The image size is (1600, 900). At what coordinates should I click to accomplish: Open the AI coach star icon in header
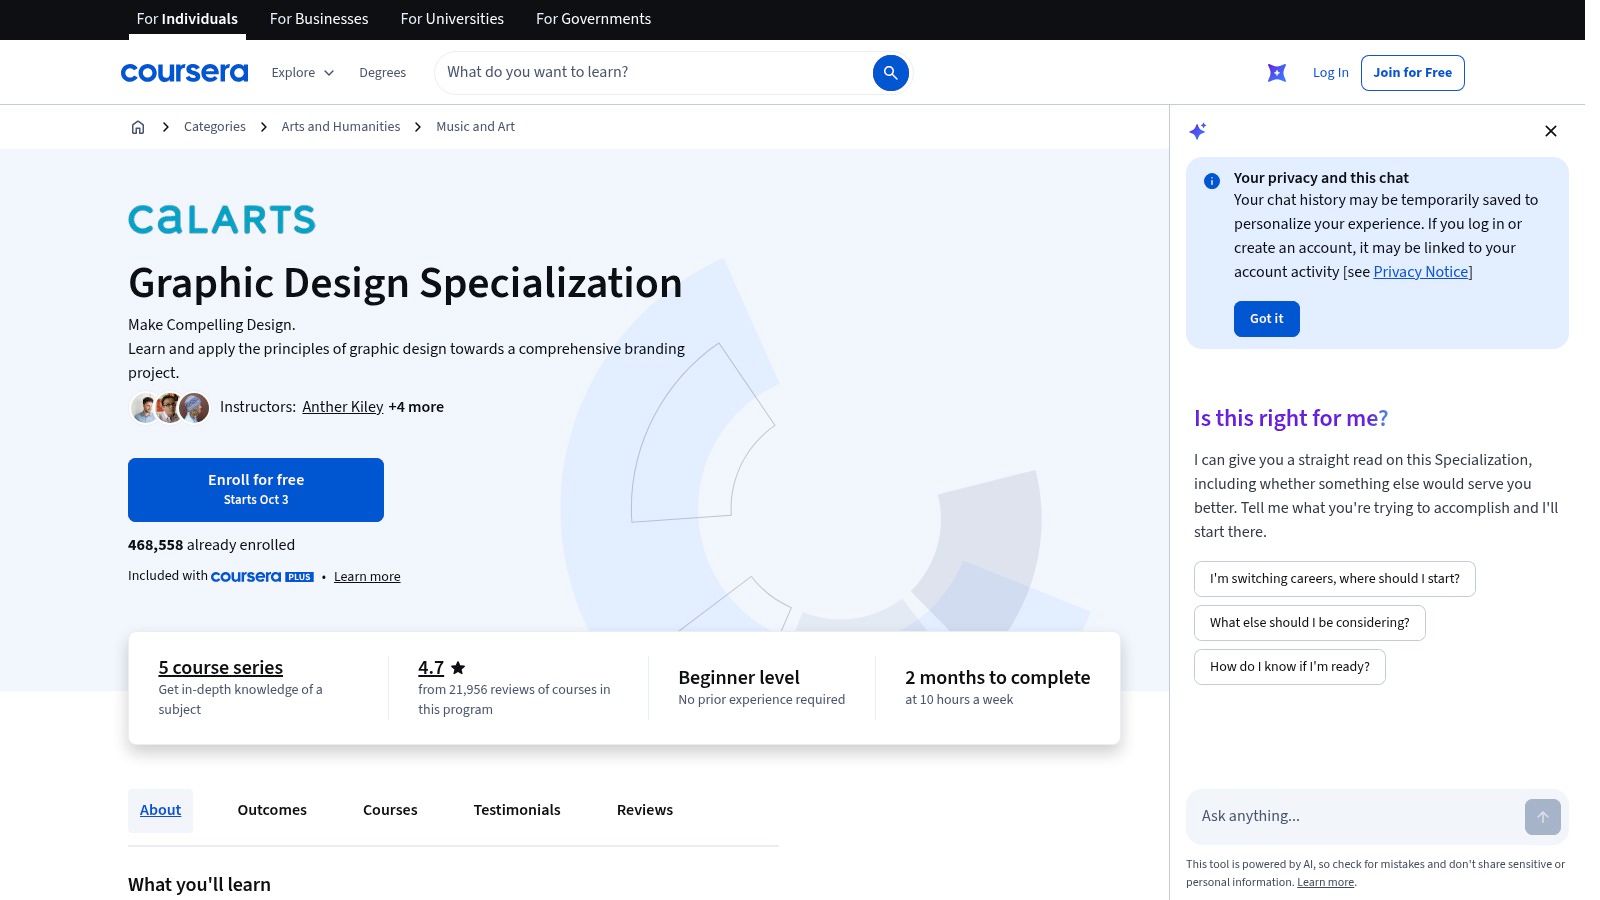pos(1277,72)
